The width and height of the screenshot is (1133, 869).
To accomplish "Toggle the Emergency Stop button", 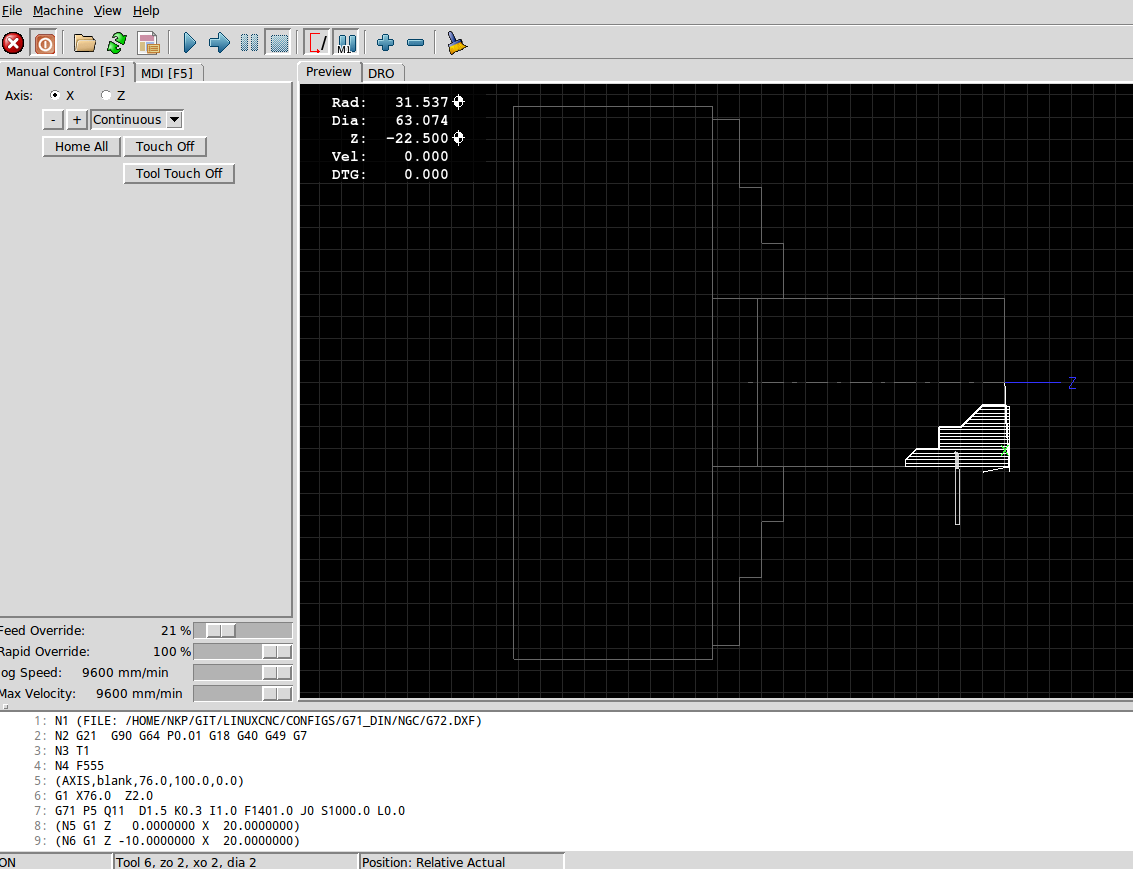I will pos(13,43).
